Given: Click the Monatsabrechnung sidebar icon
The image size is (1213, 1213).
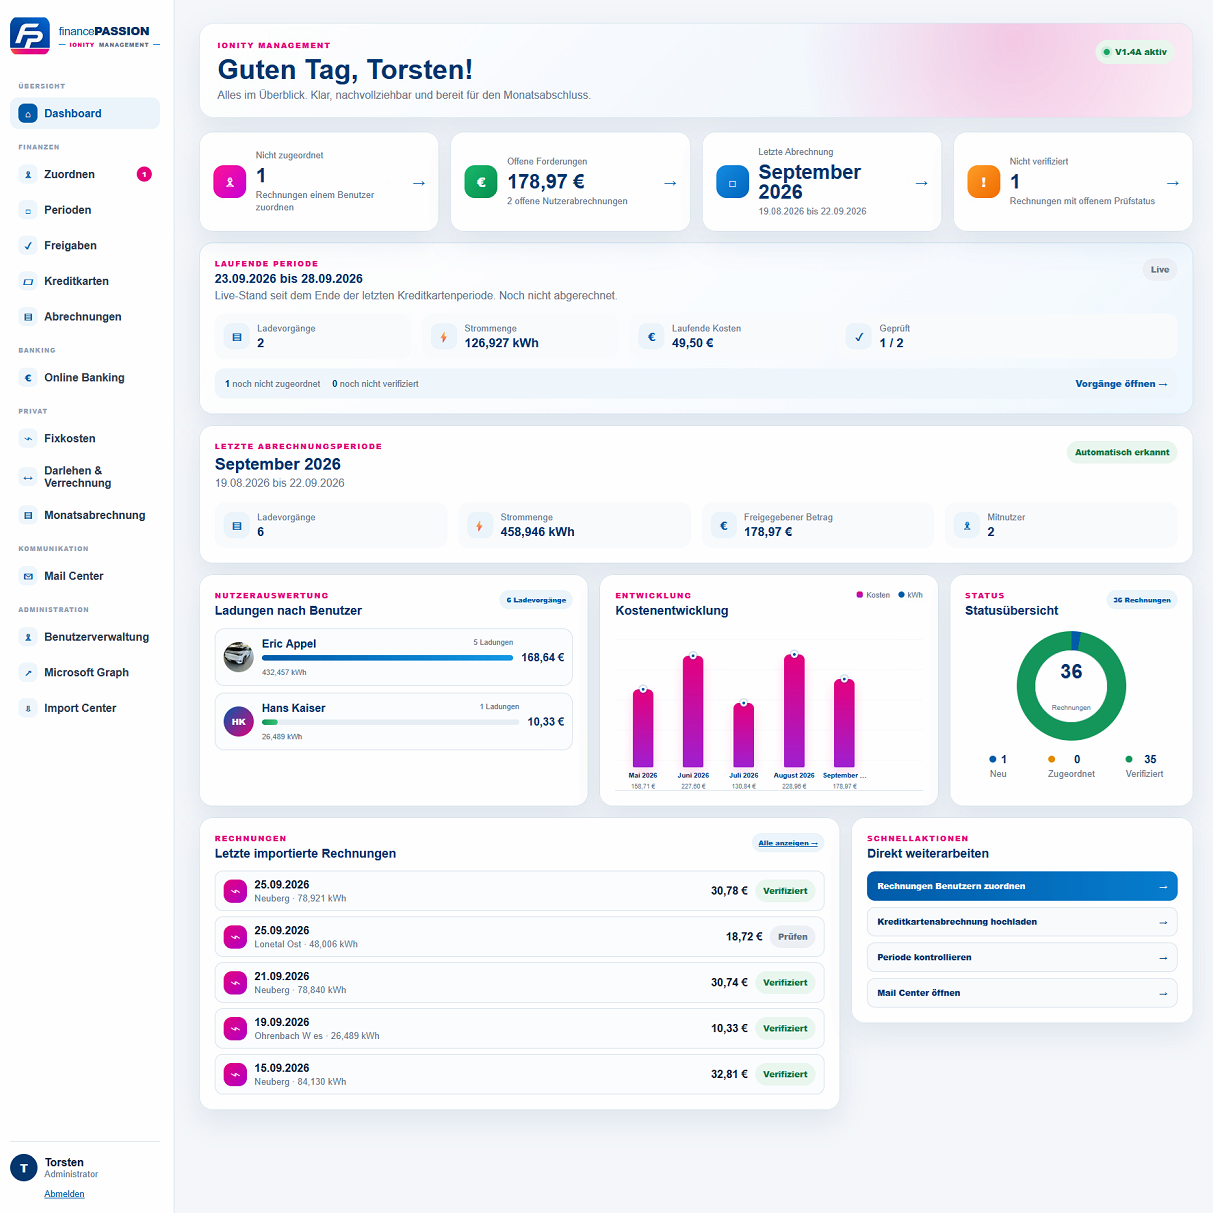Looking at the screenshot, I should tap(28, 516).
